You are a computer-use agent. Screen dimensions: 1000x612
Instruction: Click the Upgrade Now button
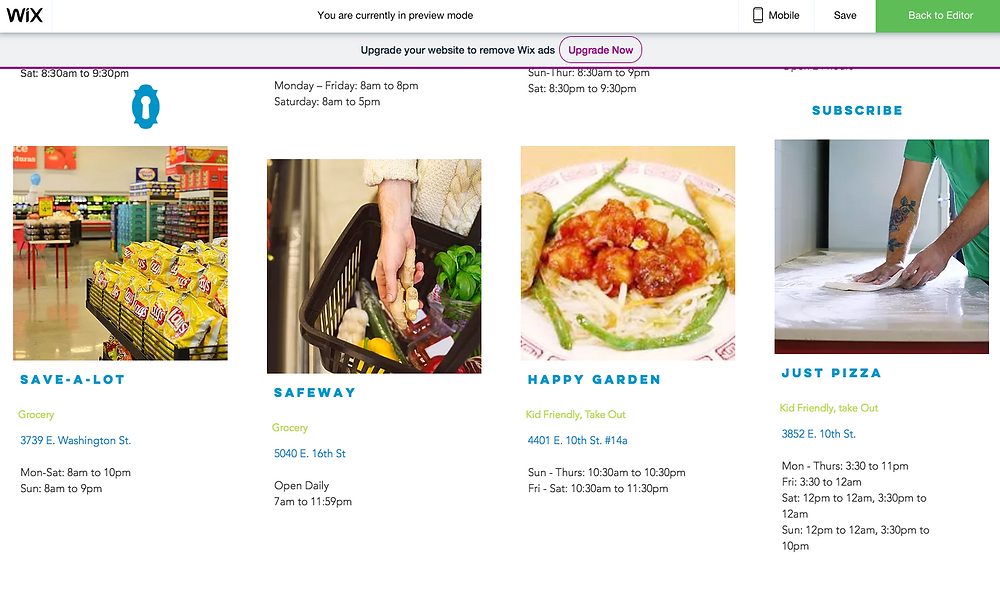tap(600, 50)
